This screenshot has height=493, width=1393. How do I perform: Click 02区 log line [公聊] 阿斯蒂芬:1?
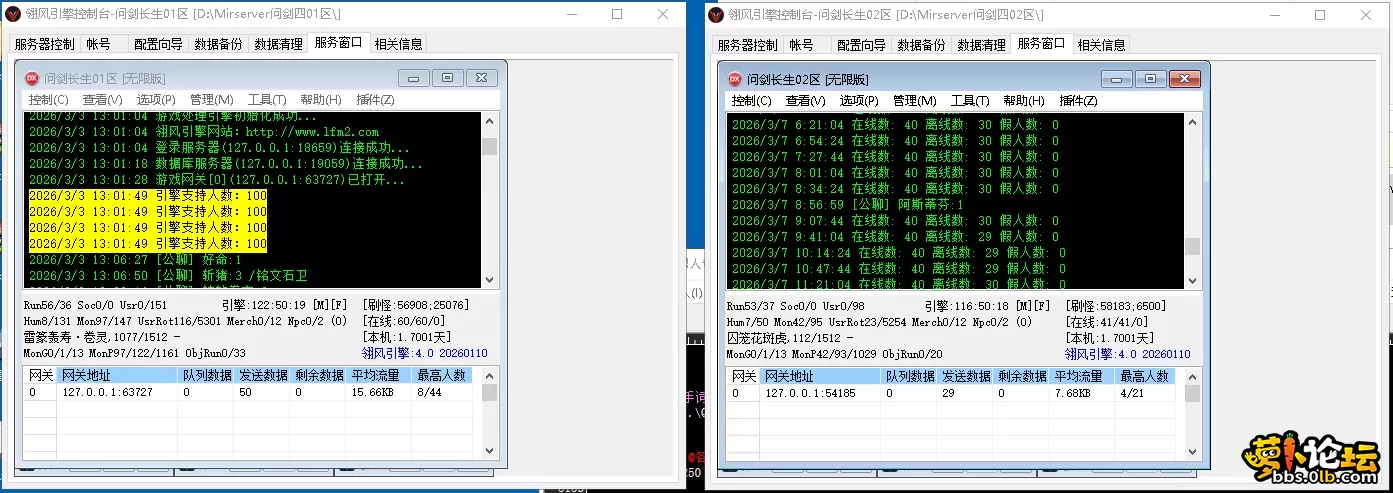click(848, 205)
